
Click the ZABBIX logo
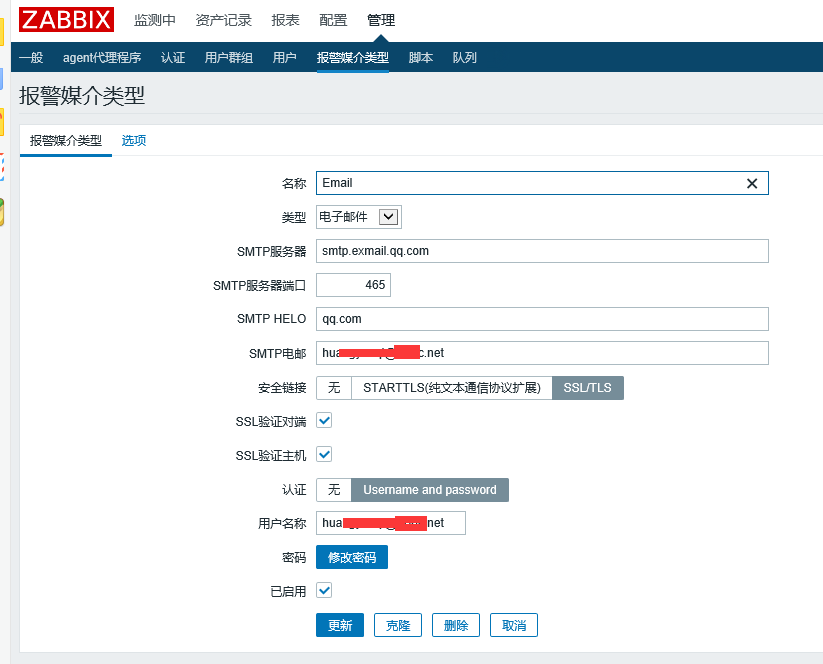66,20
